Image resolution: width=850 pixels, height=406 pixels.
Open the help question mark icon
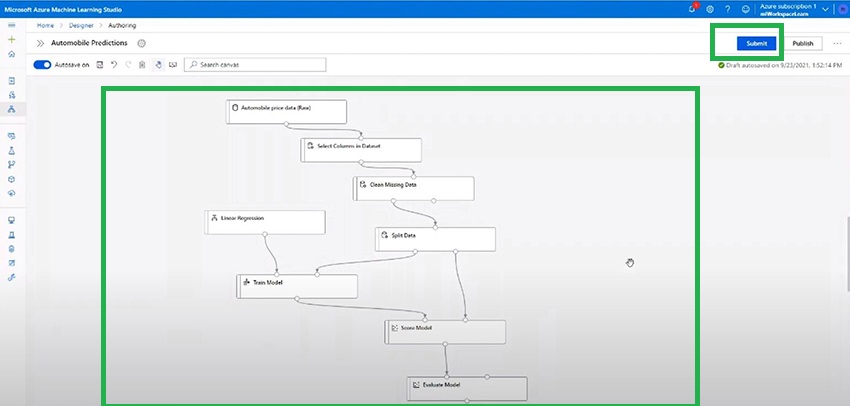coord(727,9)
